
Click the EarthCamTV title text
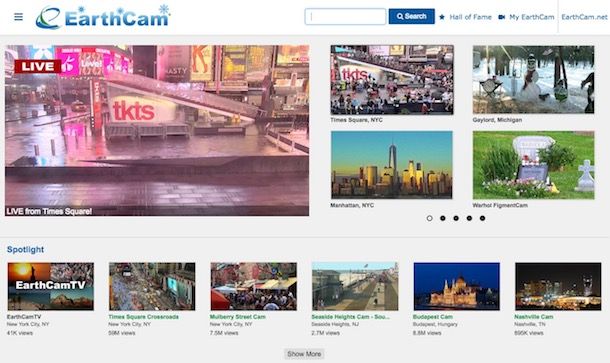(x=24, y=317)
